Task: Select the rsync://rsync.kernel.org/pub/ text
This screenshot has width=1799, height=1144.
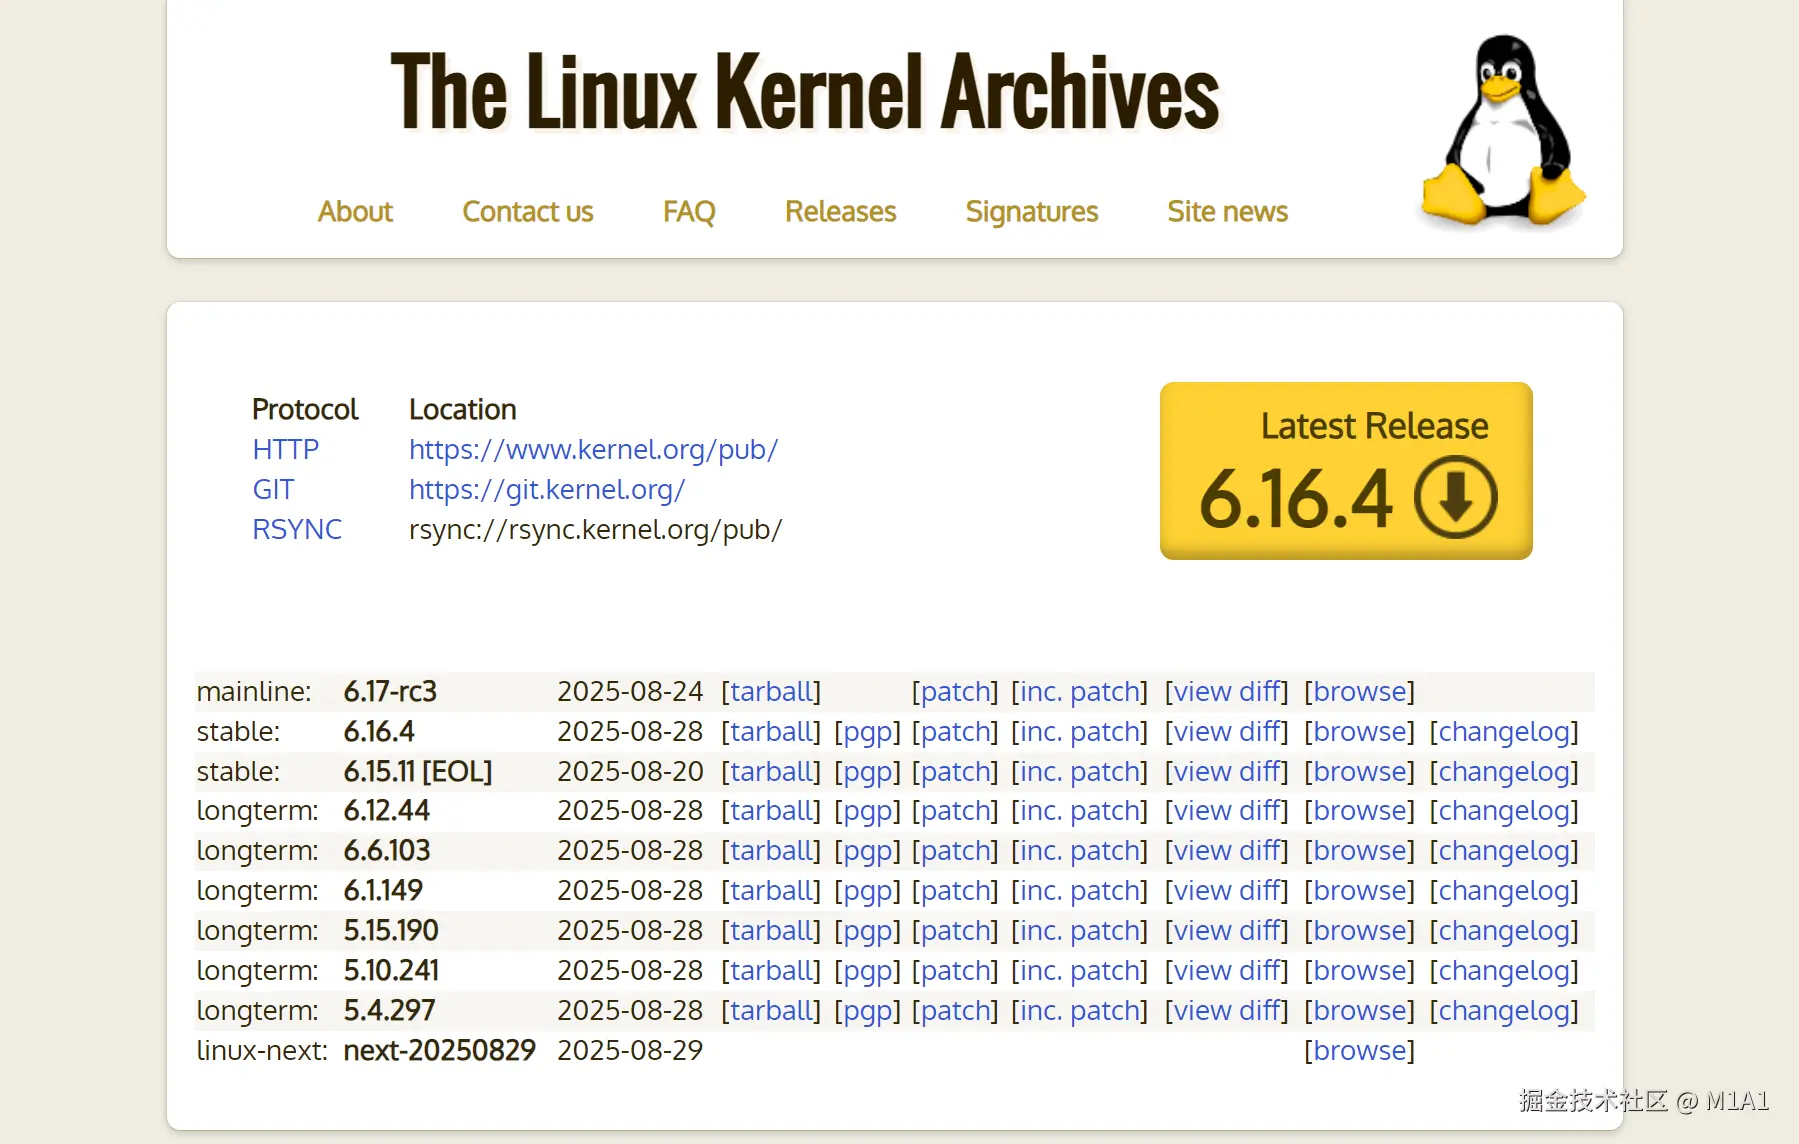Action: pos(595,530)
